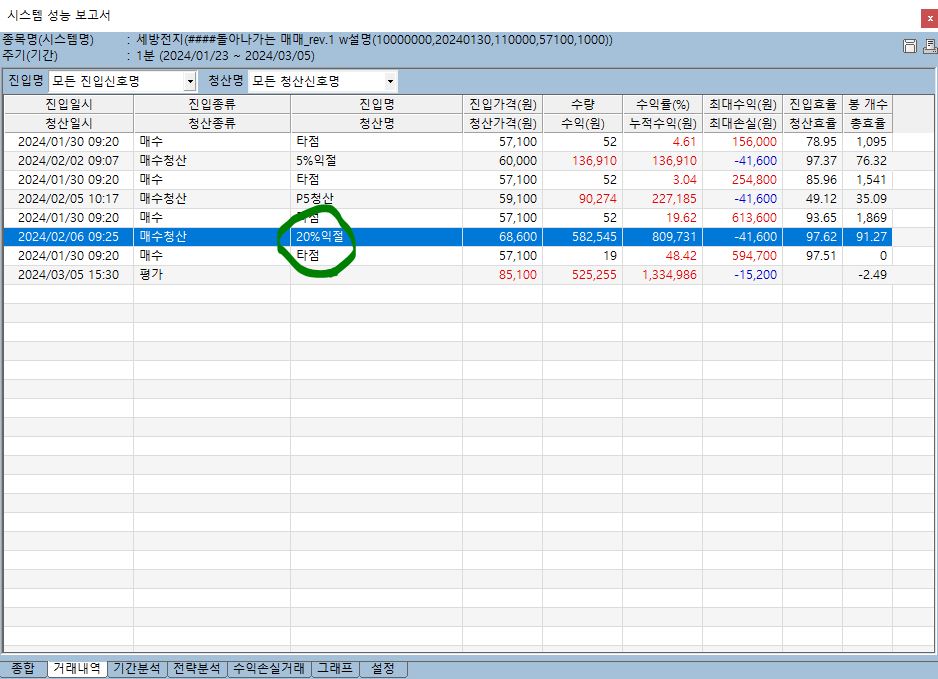Click the 진입가격(원) column header

tap(502, 104)
